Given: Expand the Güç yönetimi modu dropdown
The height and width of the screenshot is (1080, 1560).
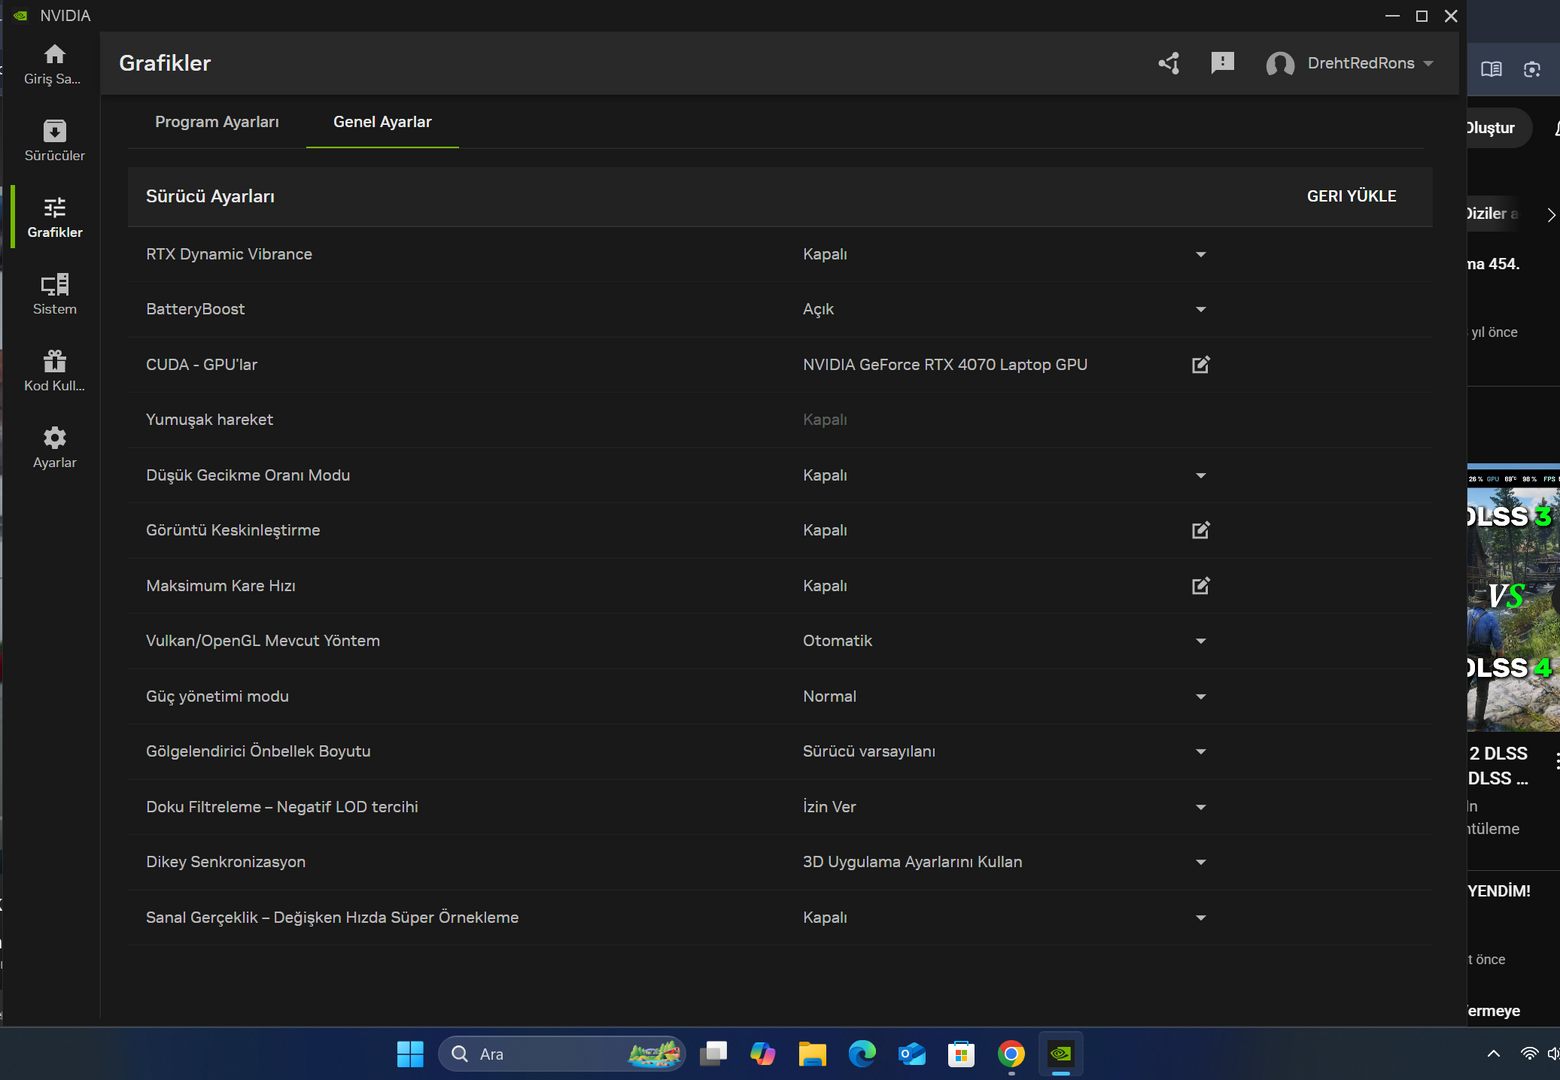Looking at the screenshot, I should tap(1201, 697).
